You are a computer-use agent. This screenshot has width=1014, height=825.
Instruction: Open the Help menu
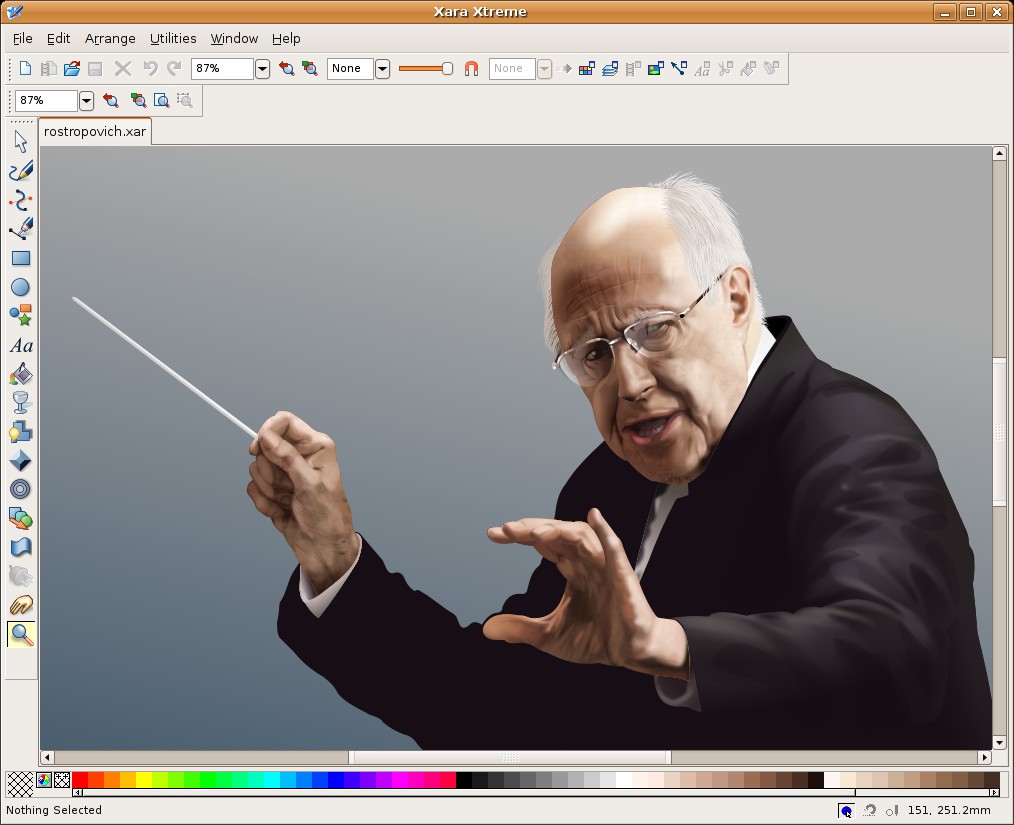coord(286,39)
